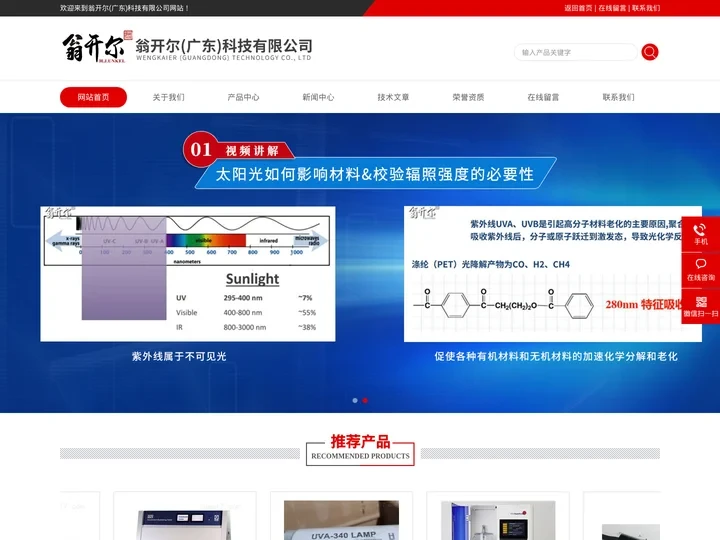Viewport: 720px width, 540px height.
Task: Select the second red banner slide dot
Action: click(x=365, y=400)
